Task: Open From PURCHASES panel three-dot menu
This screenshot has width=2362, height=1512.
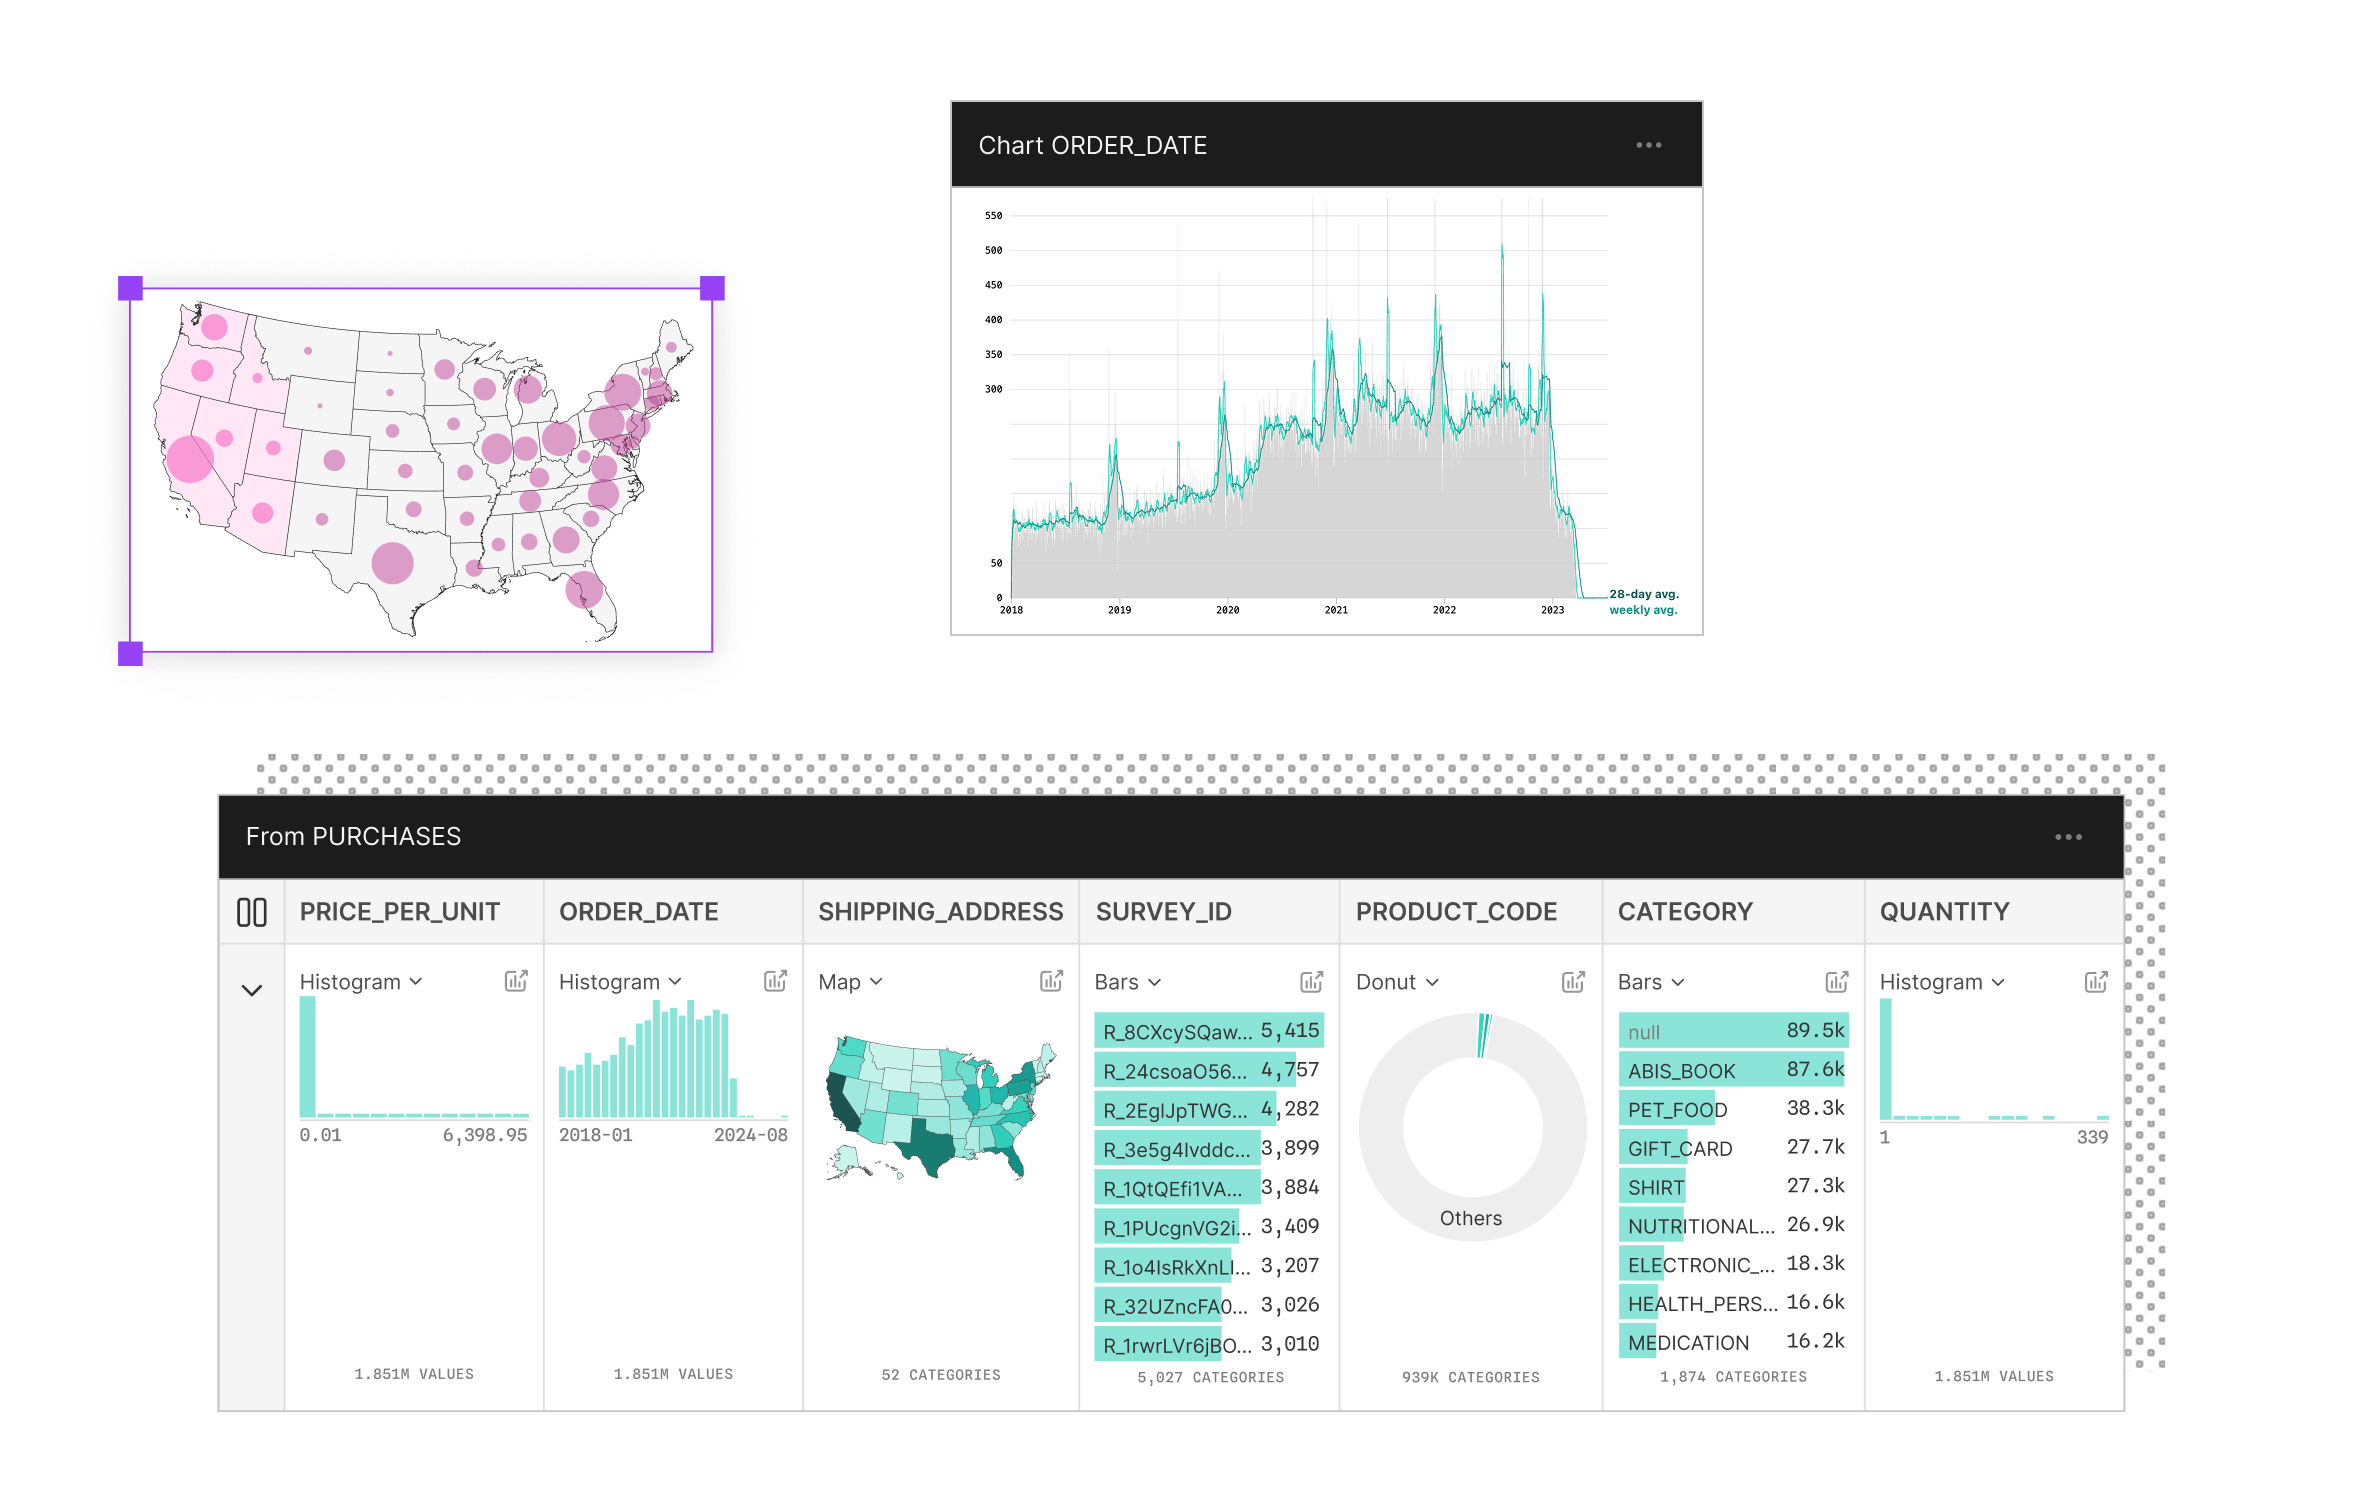Action: 2068,837
